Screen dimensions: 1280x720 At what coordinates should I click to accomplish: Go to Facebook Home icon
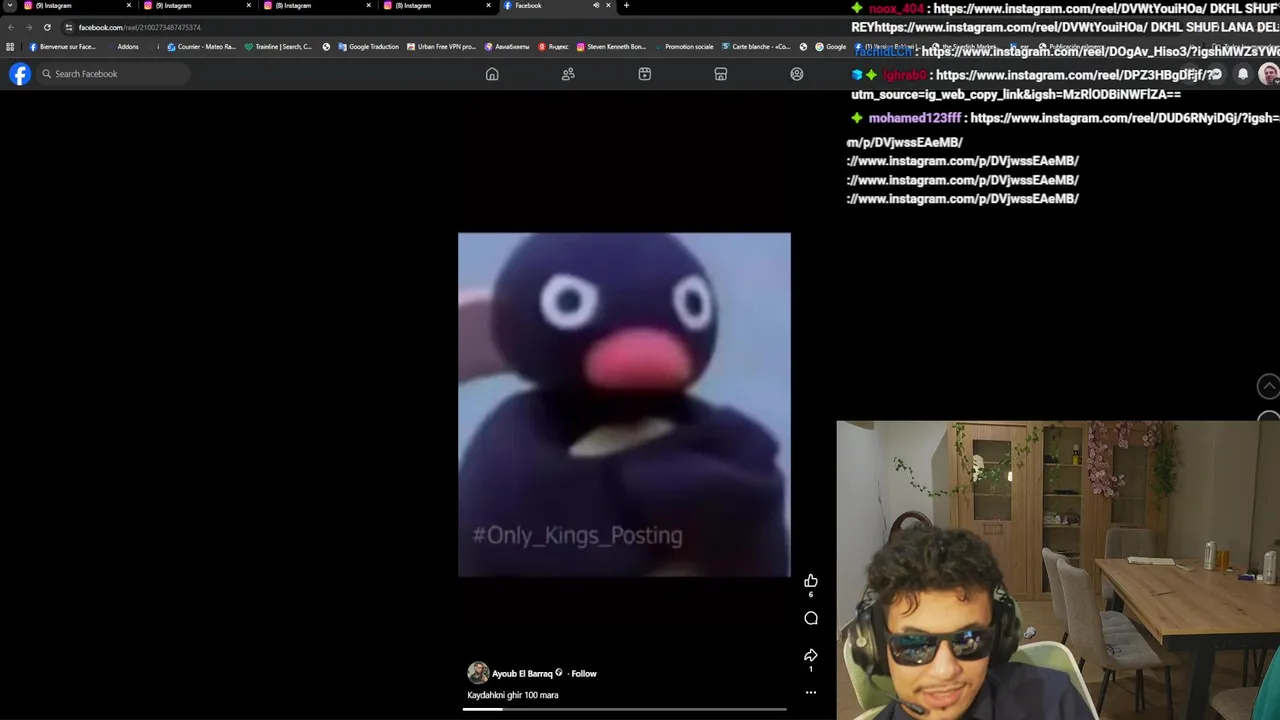[x=492, y=74]
